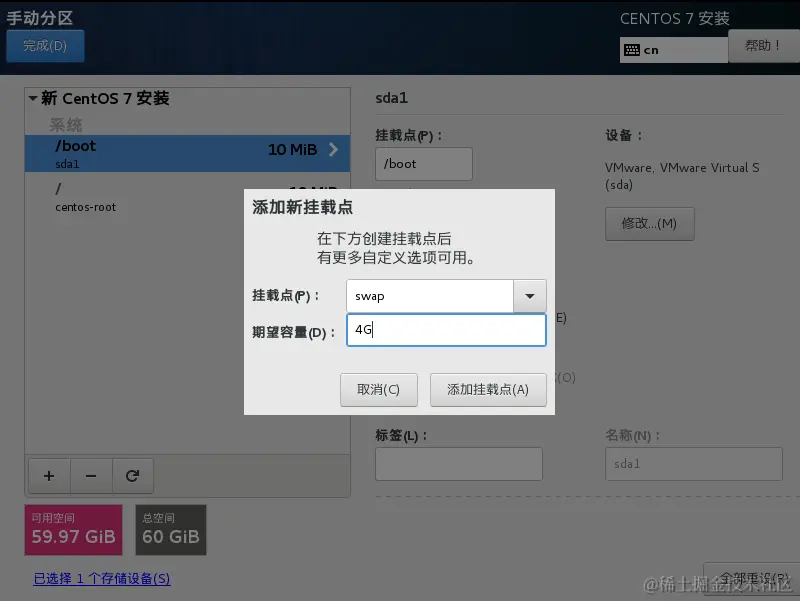The image size is (800, 601).
Task: Open the swap mount point dropdown
Action: (x=530, y=295)
